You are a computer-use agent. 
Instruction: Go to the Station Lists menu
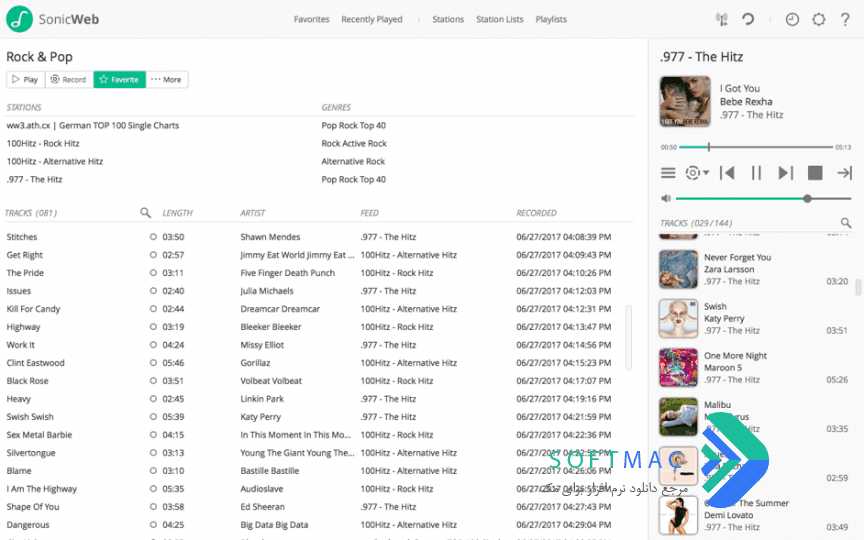click(x=500, y=19)
